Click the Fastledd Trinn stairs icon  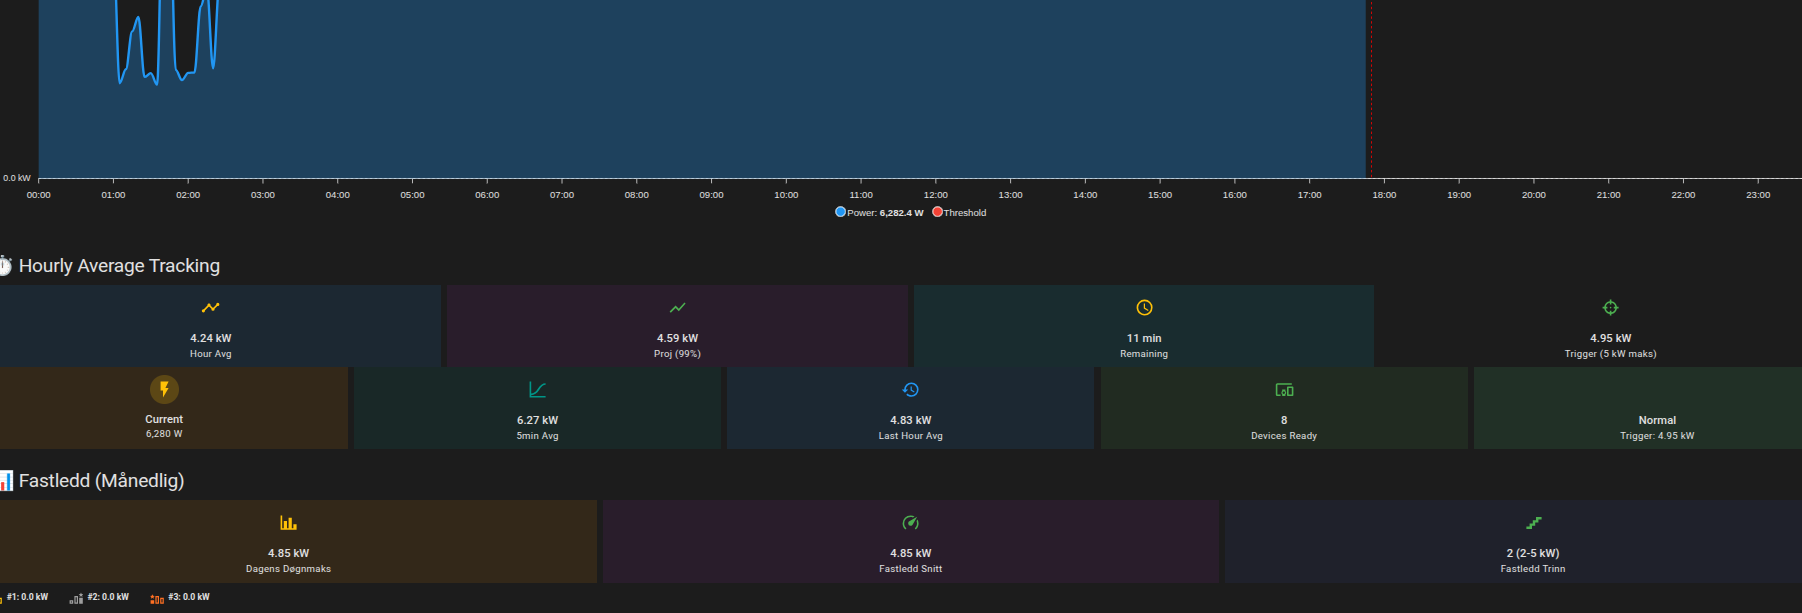[x=1533, y=523]
